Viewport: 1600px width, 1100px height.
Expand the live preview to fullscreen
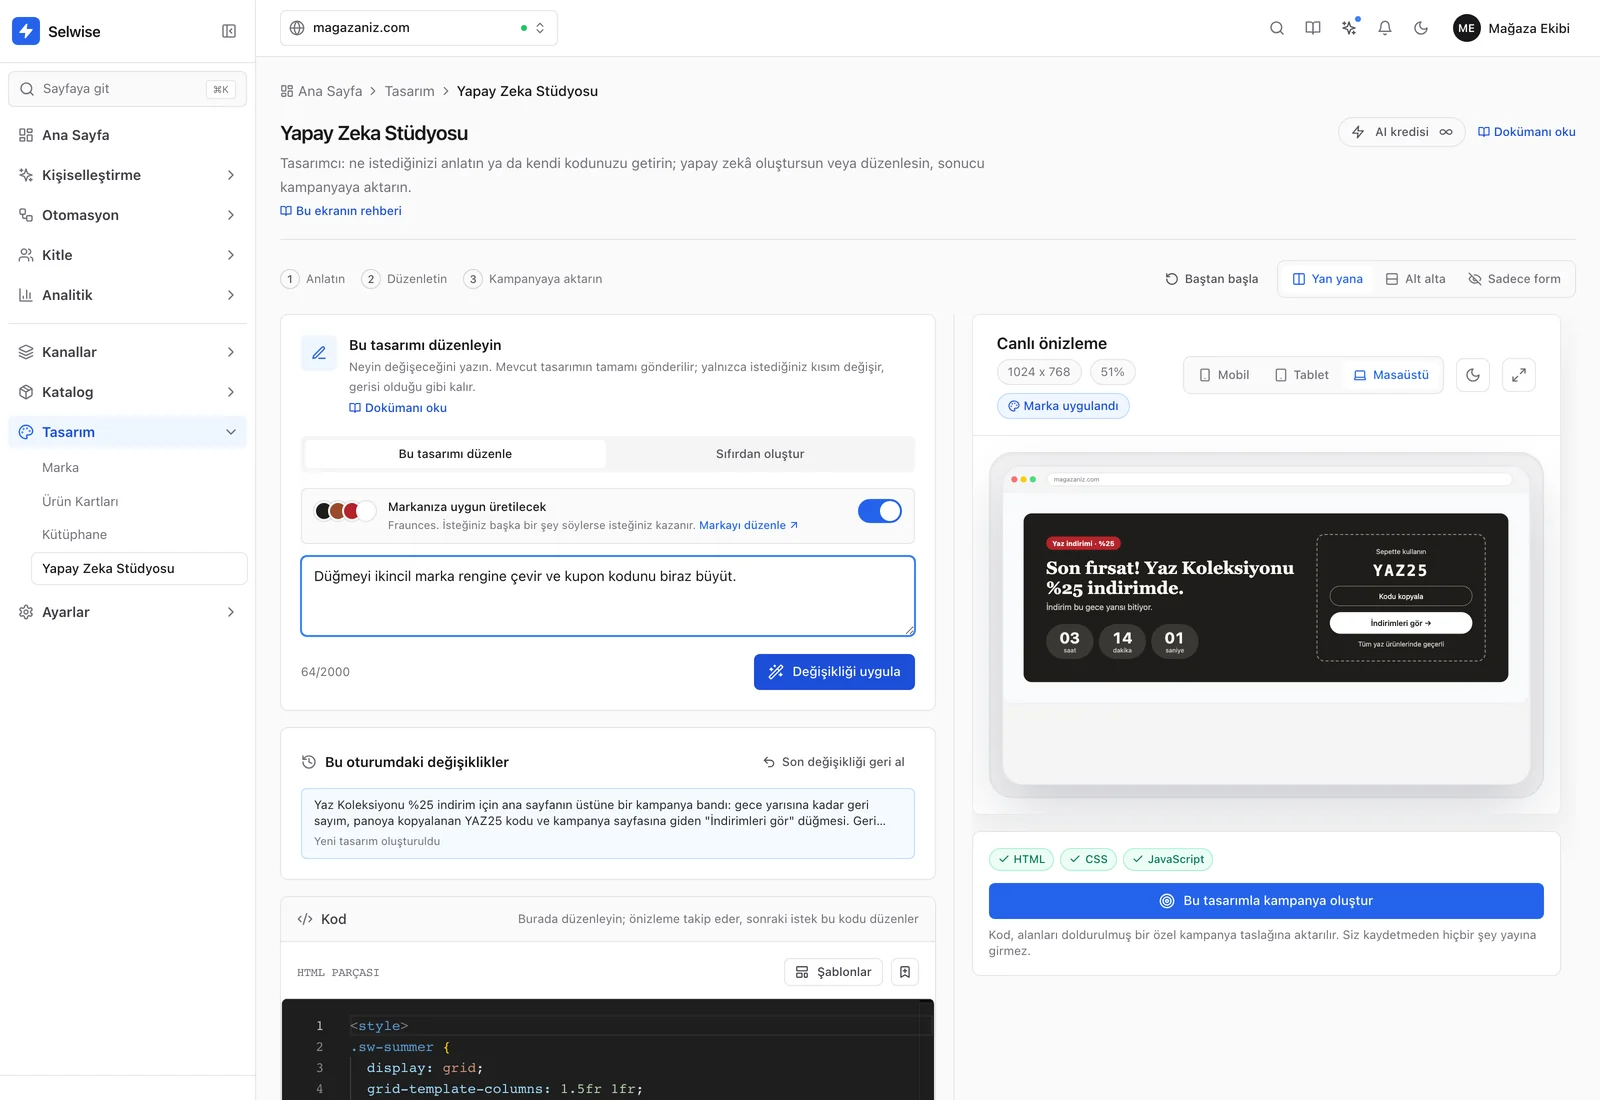tap(1519, 375)
